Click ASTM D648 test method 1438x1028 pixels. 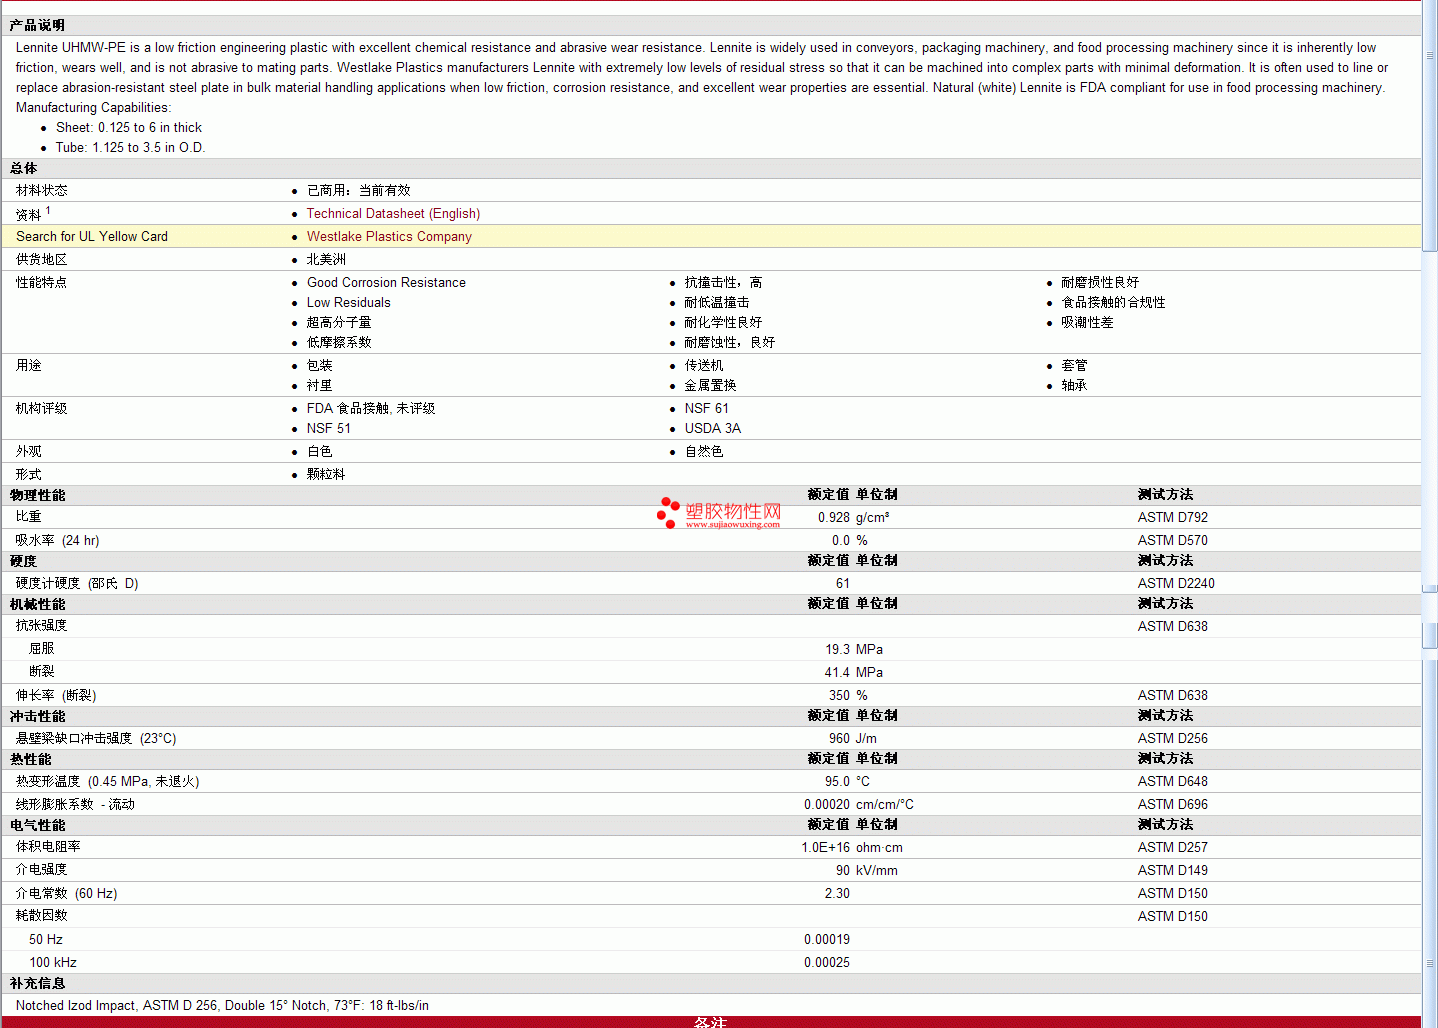click(x=1173, y=781)
